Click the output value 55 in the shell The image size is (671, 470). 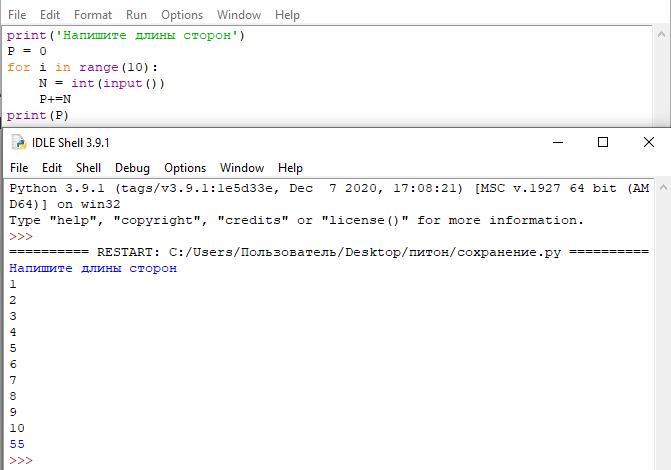pos(17,444)
